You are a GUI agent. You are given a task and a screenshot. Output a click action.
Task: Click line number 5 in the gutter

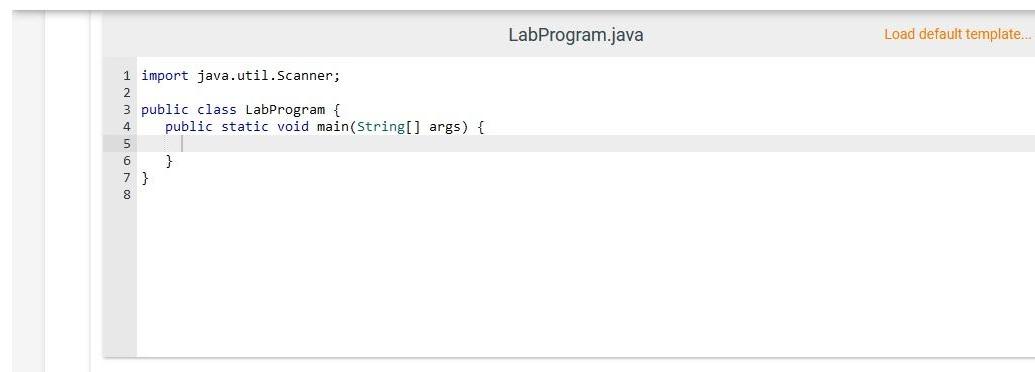pos(127,144)
